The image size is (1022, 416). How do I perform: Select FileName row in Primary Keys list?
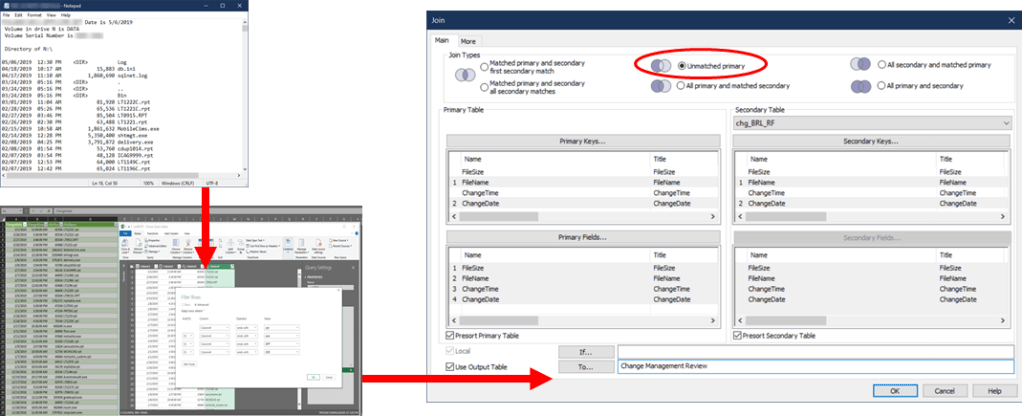[x=583, y=183]
